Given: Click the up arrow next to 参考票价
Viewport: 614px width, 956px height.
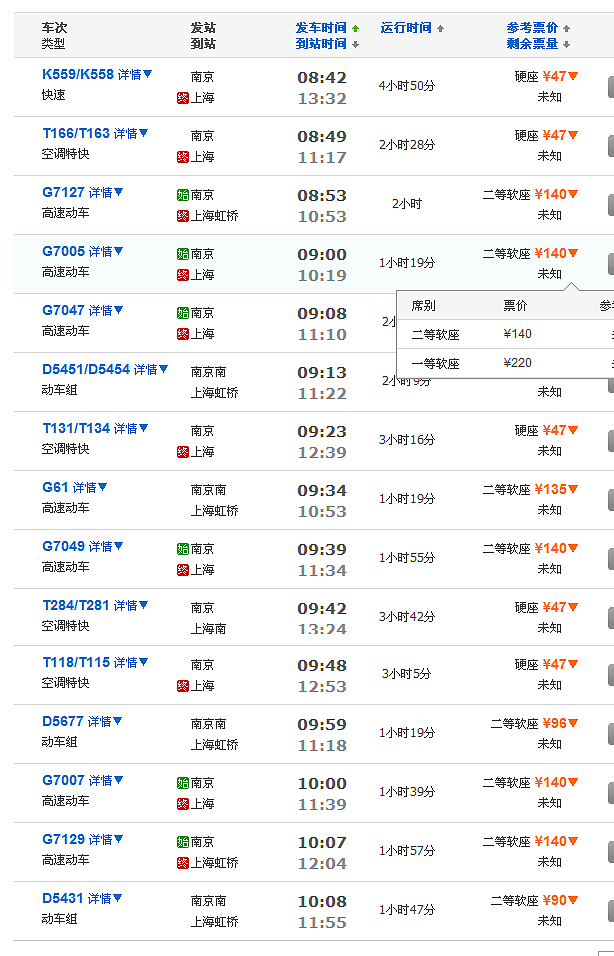Looking at the screenshot, I should pyautogui.click(x=567, y=28).
